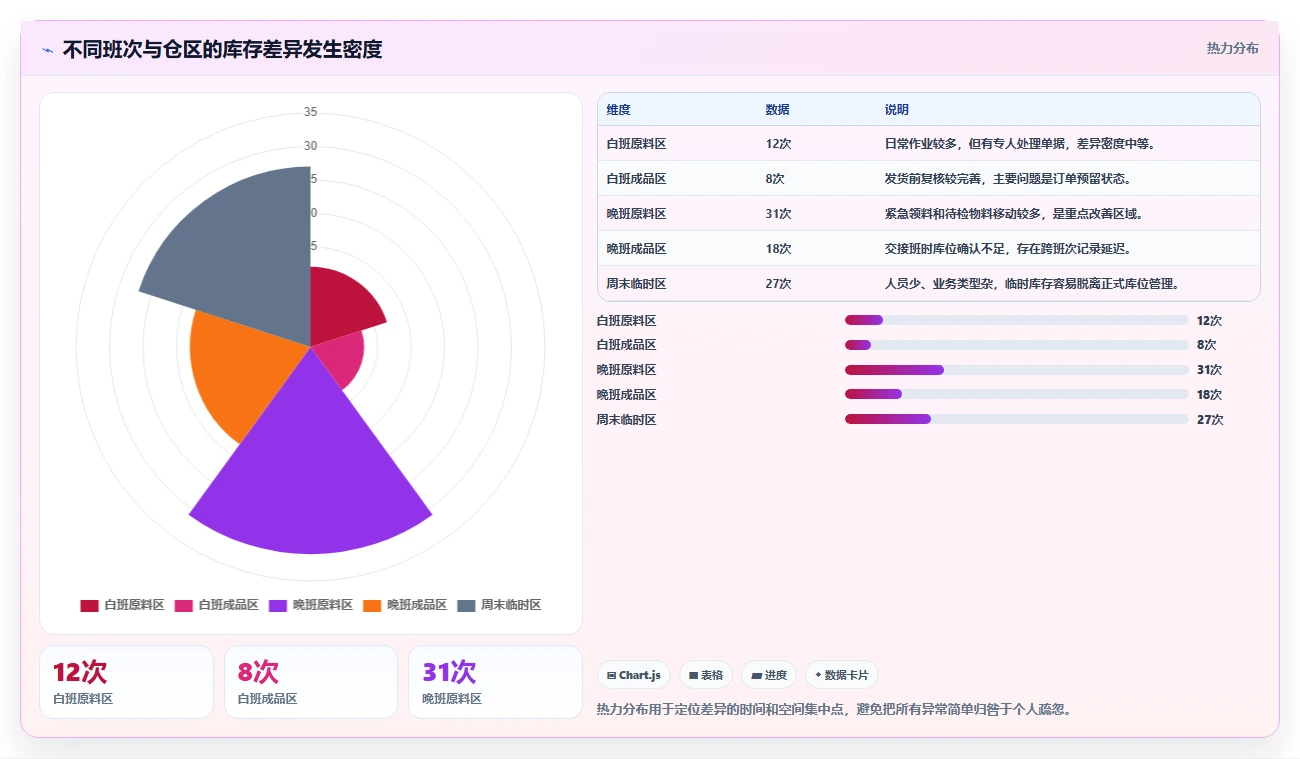The height and width of the screenshot is (759, 1300).
Task: Click the 热力分布 label in header
Action: 1232,48
